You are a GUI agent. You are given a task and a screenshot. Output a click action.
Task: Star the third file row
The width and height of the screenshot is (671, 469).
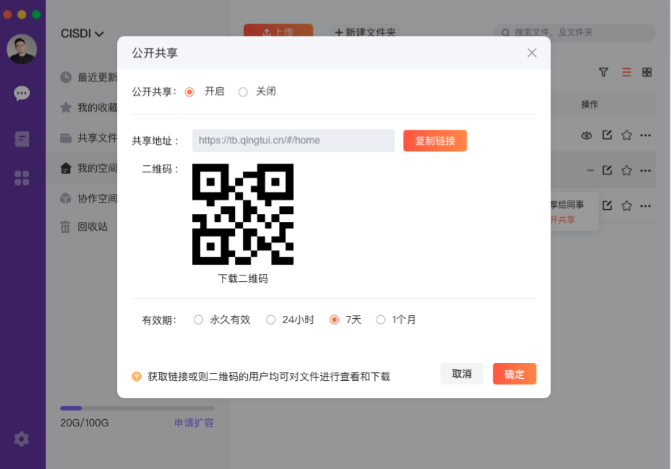click(x=626, y=205)
